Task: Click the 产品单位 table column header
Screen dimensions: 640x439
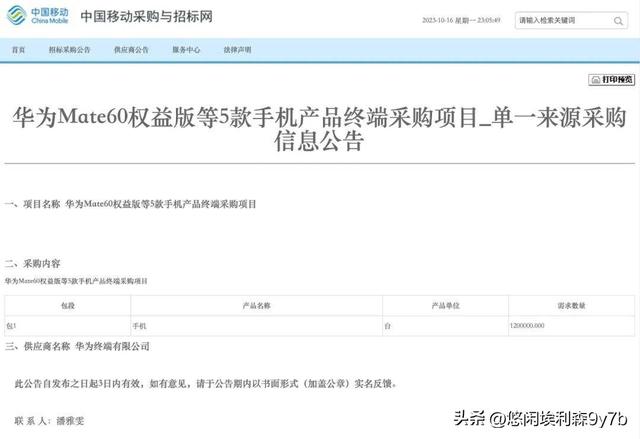Action: pyautogui.click(x=445, y=306)
